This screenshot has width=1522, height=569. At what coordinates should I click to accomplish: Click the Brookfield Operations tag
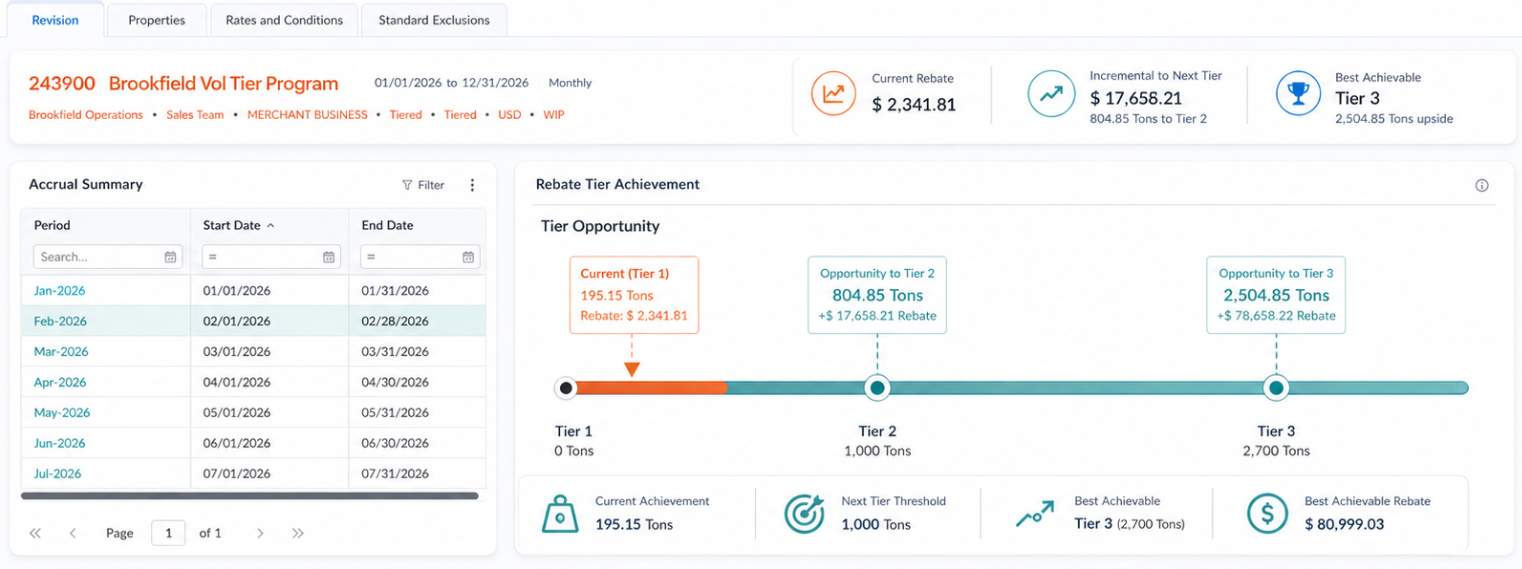tap(86, 115)
